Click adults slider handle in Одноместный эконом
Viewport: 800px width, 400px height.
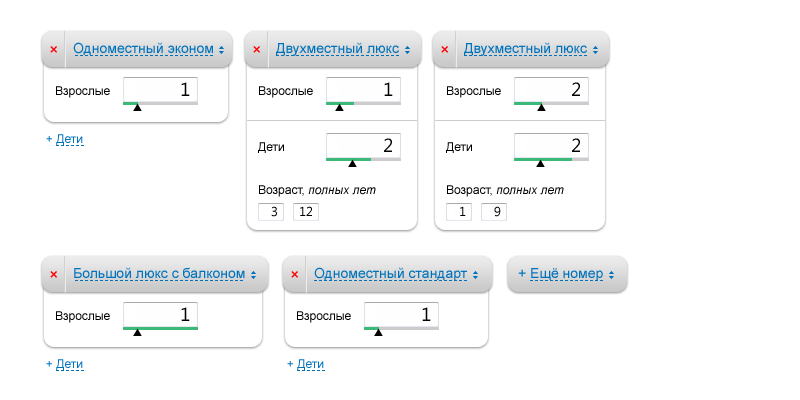coord(137,106)
